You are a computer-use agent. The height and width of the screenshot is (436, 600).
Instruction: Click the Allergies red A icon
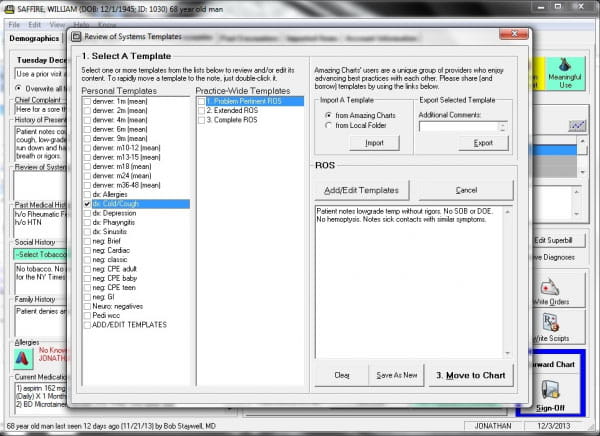point(22,358)
